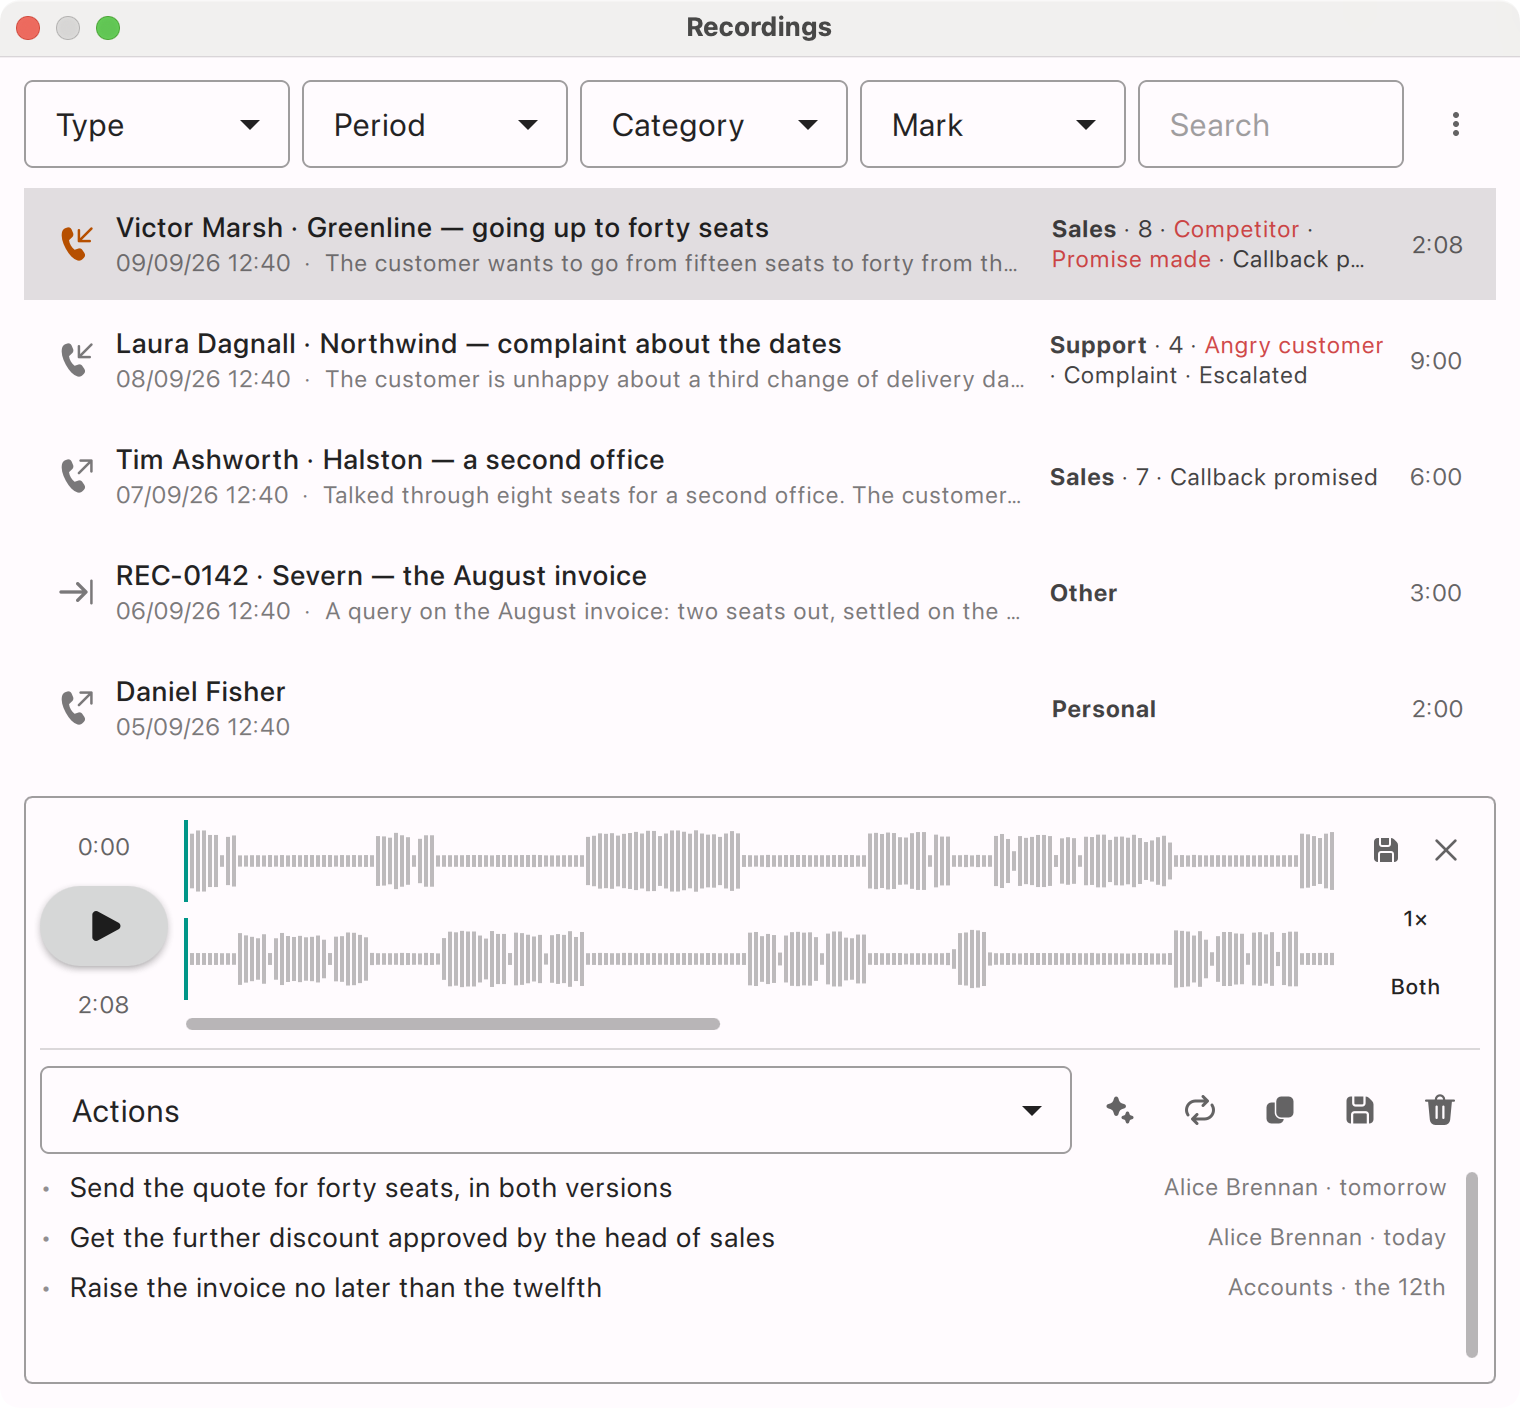Viewport: 1520px width, 1408px height.
Task: Click the Angry customer mark tag
Action: point(1294,345)
